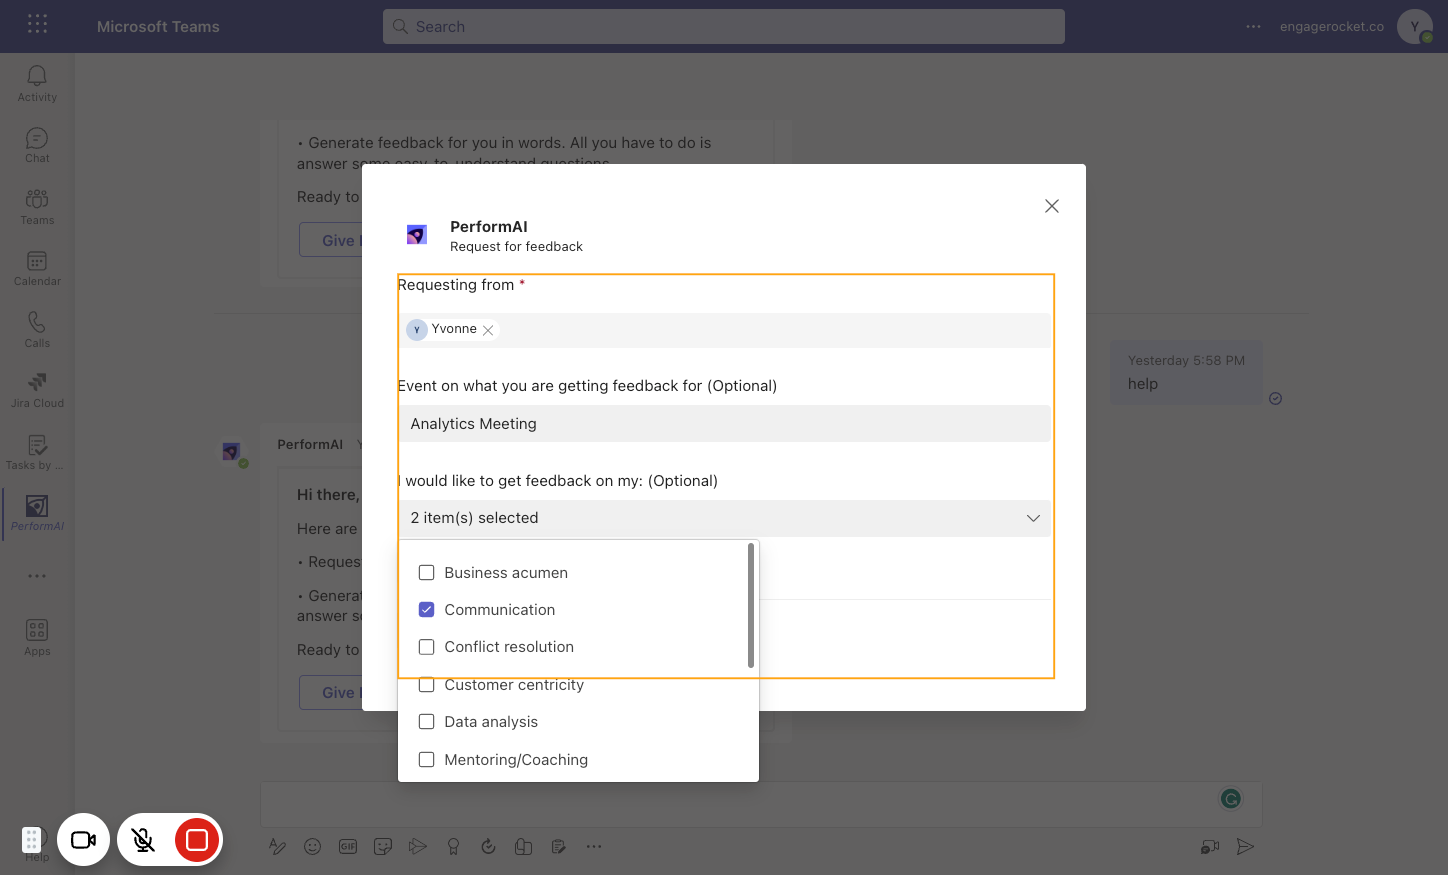Open the notes icon in compose toolbar
Image resolution: width=1448 pixels, height=875 pixels.
tap(559, 847)
